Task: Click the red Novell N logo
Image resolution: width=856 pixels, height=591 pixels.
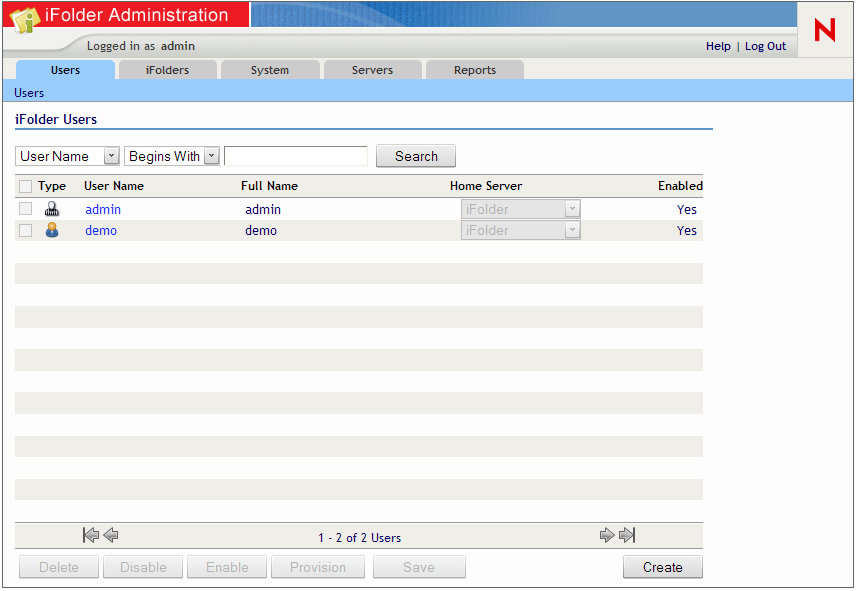Action: pyautogui.click(x=824, y=29)
